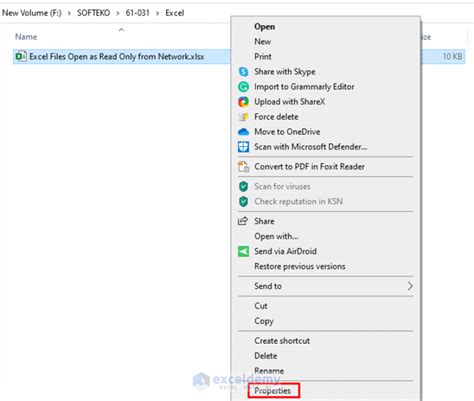
Task: Click the Grammarly icon in context menu
Action: 243,87
